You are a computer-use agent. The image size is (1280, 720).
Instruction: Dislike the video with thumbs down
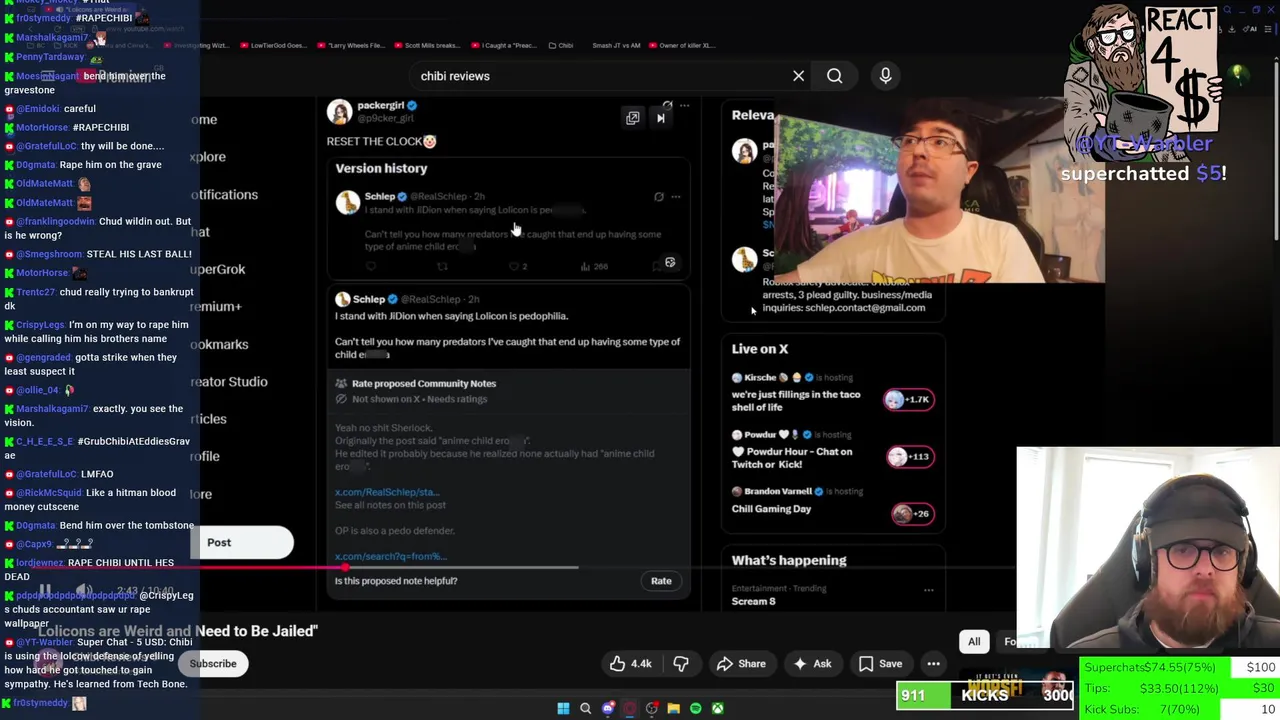point(680,664)
